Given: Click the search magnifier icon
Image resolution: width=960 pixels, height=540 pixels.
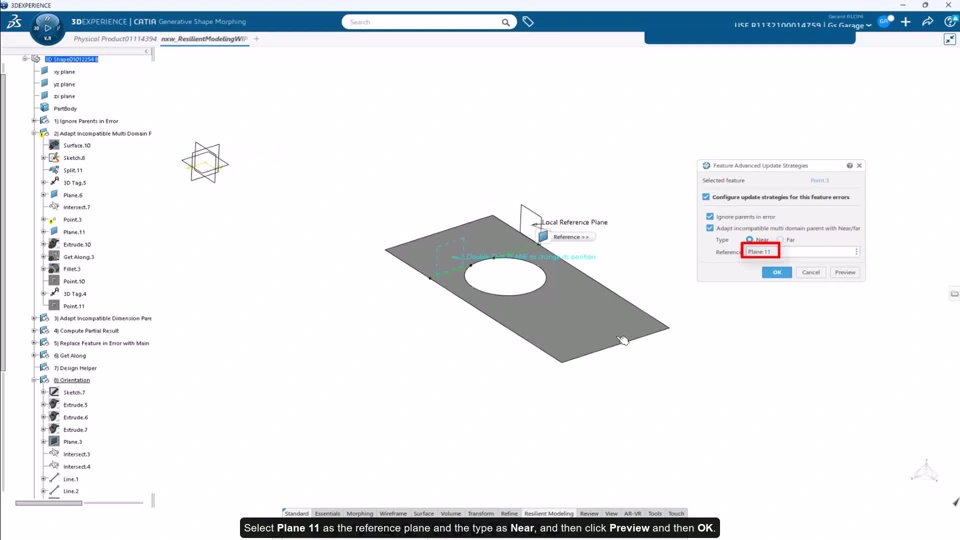Looking at the screenshot, I should tap(506, 22).
